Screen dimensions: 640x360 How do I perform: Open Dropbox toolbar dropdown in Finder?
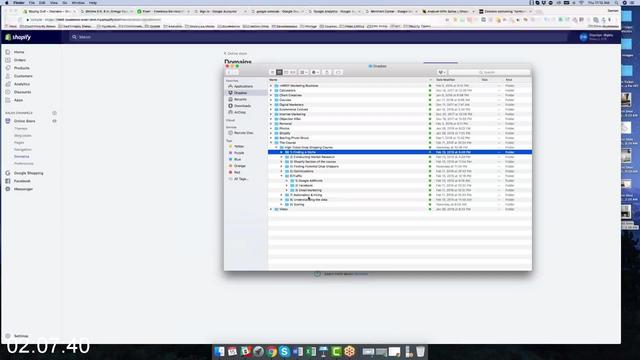(442, 72)
